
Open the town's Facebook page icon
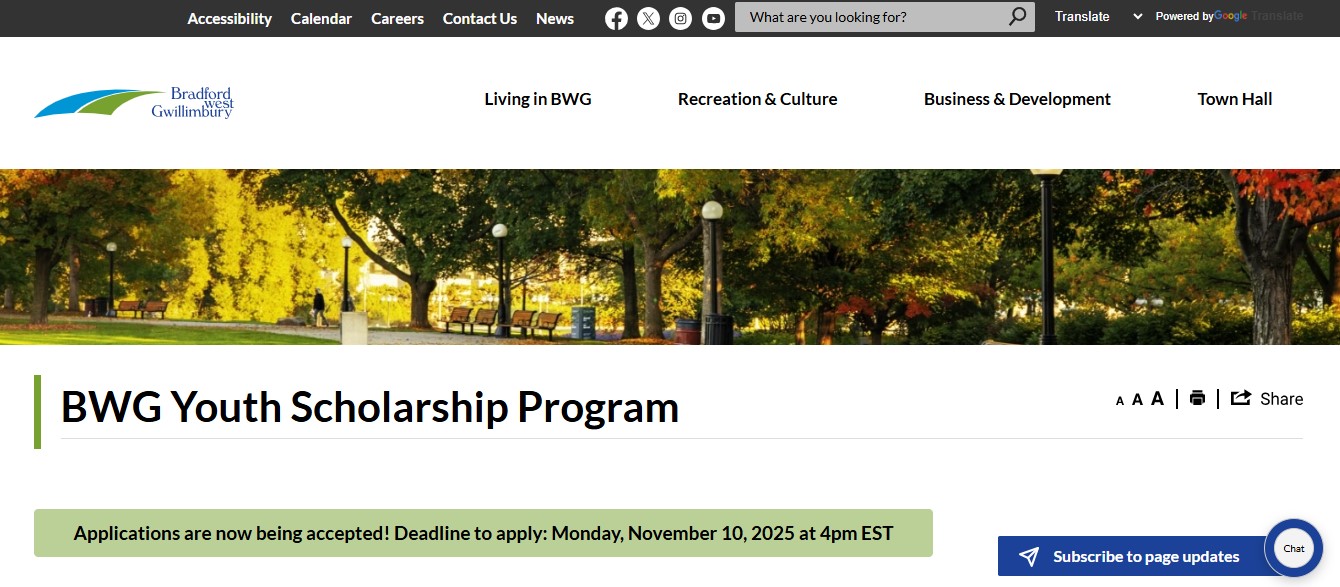(x=616, y=18)
